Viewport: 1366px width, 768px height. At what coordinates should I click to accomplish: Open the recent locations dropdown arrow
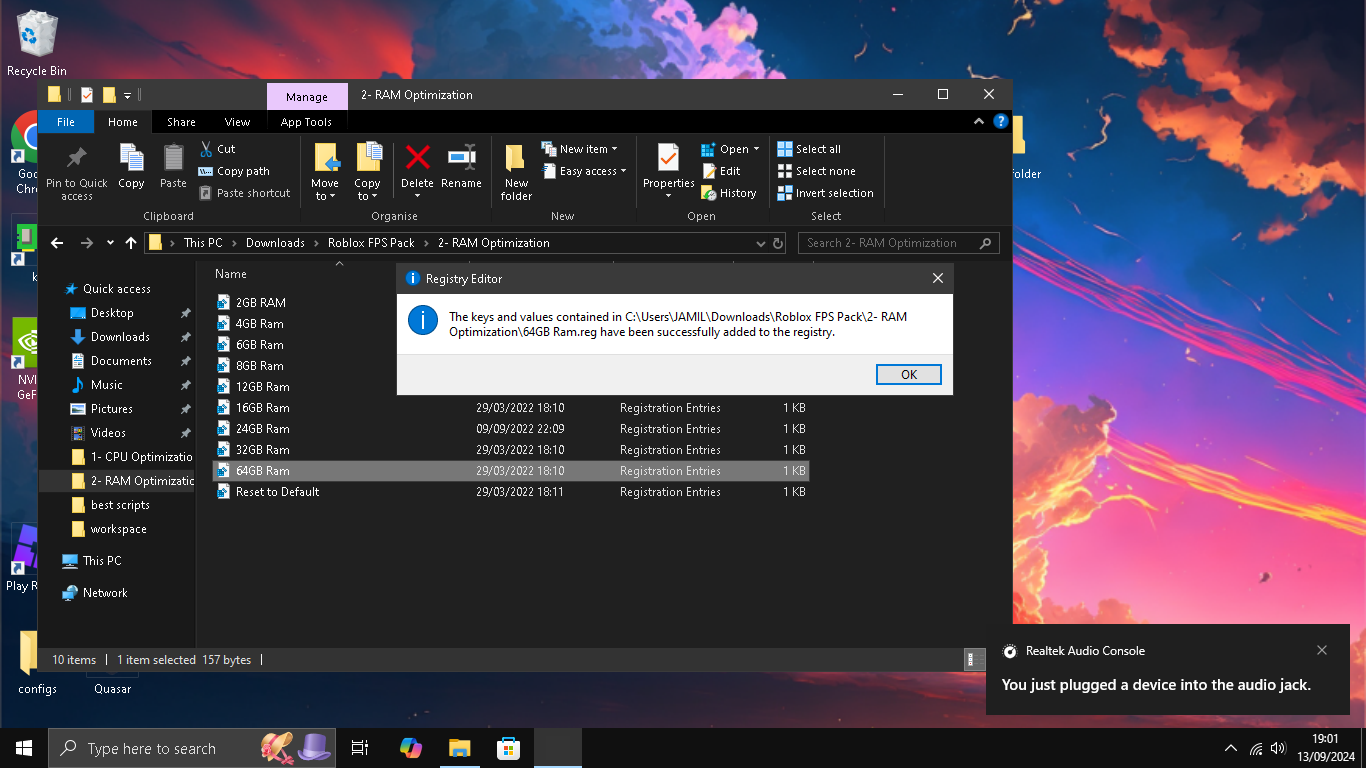[x=109, y=243]
